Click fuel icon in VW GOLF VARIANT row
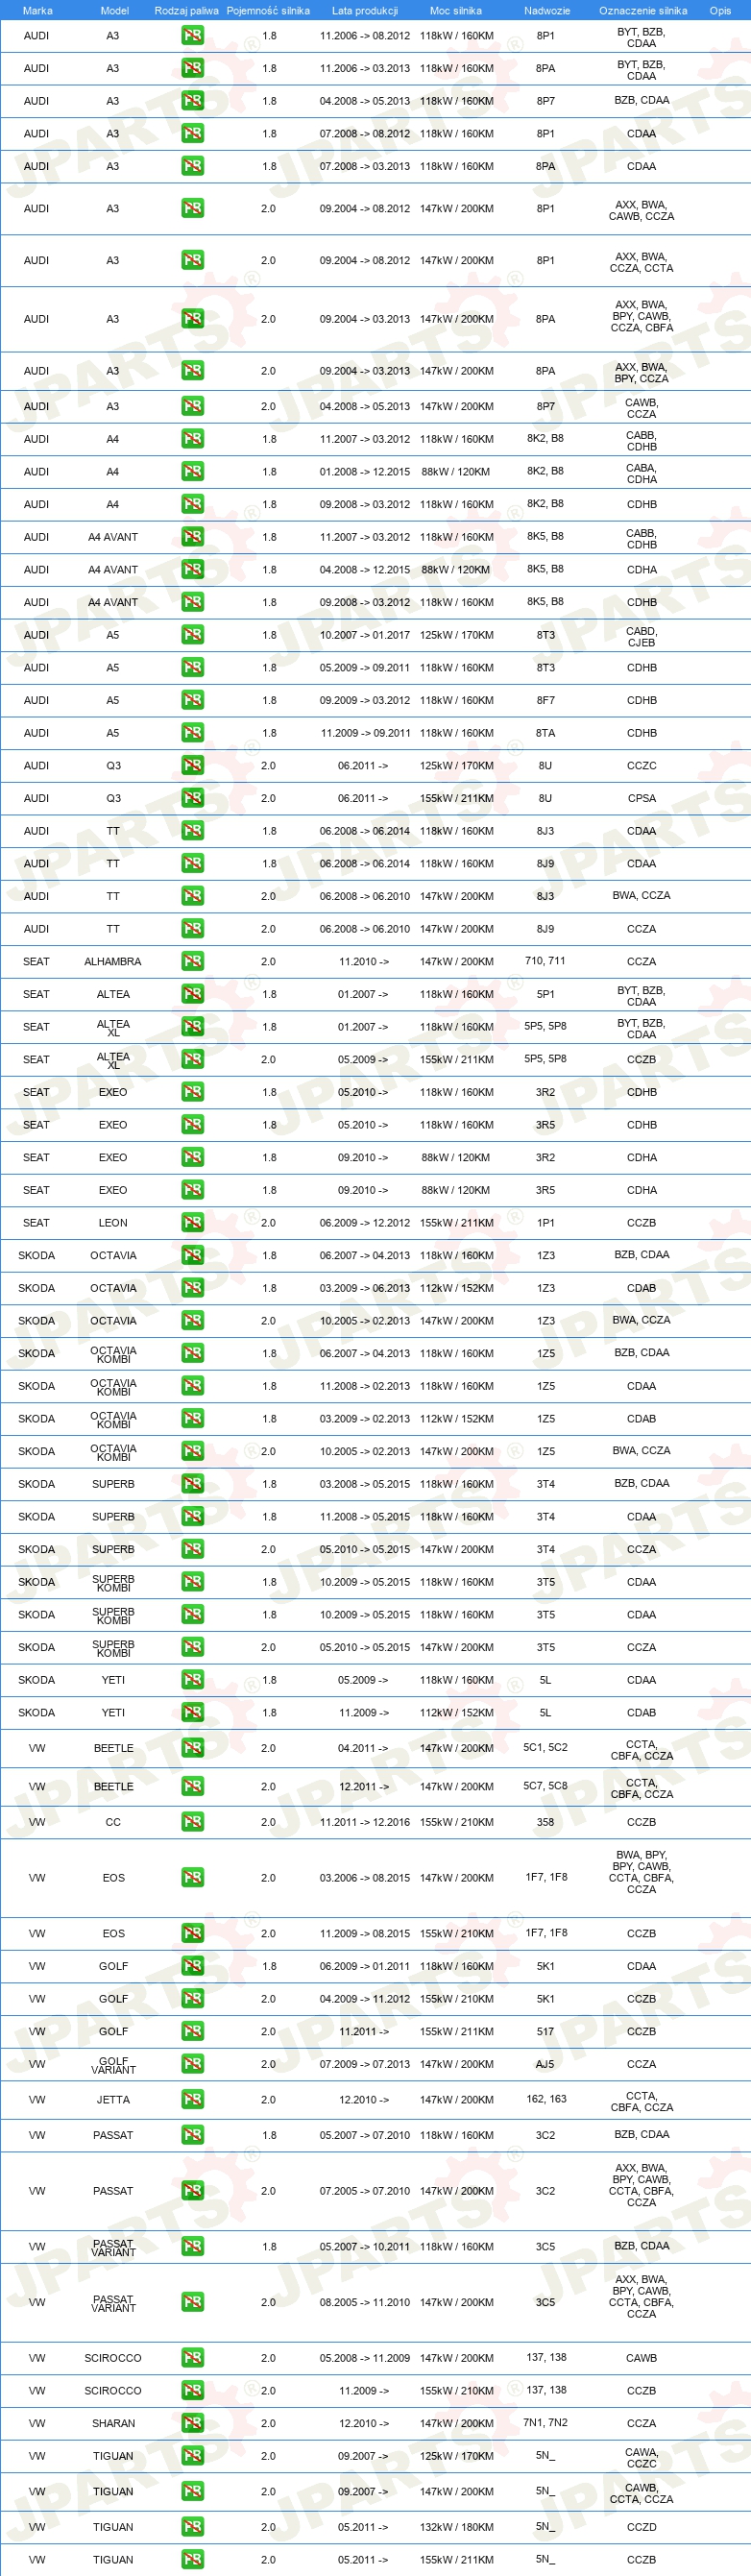Viewport: 751px width, 2576px height. pyautogui.click(x=193, y=2064)
